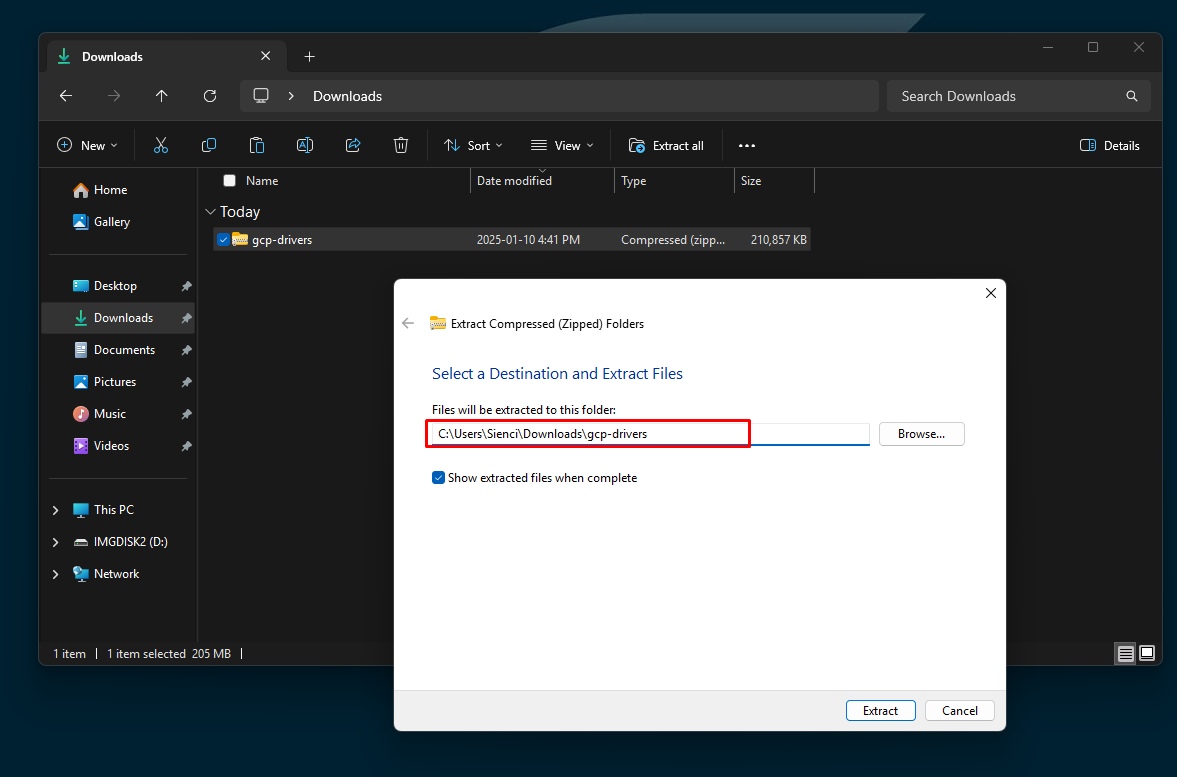Open sharing with the Share icon

(x=353, y=145)
